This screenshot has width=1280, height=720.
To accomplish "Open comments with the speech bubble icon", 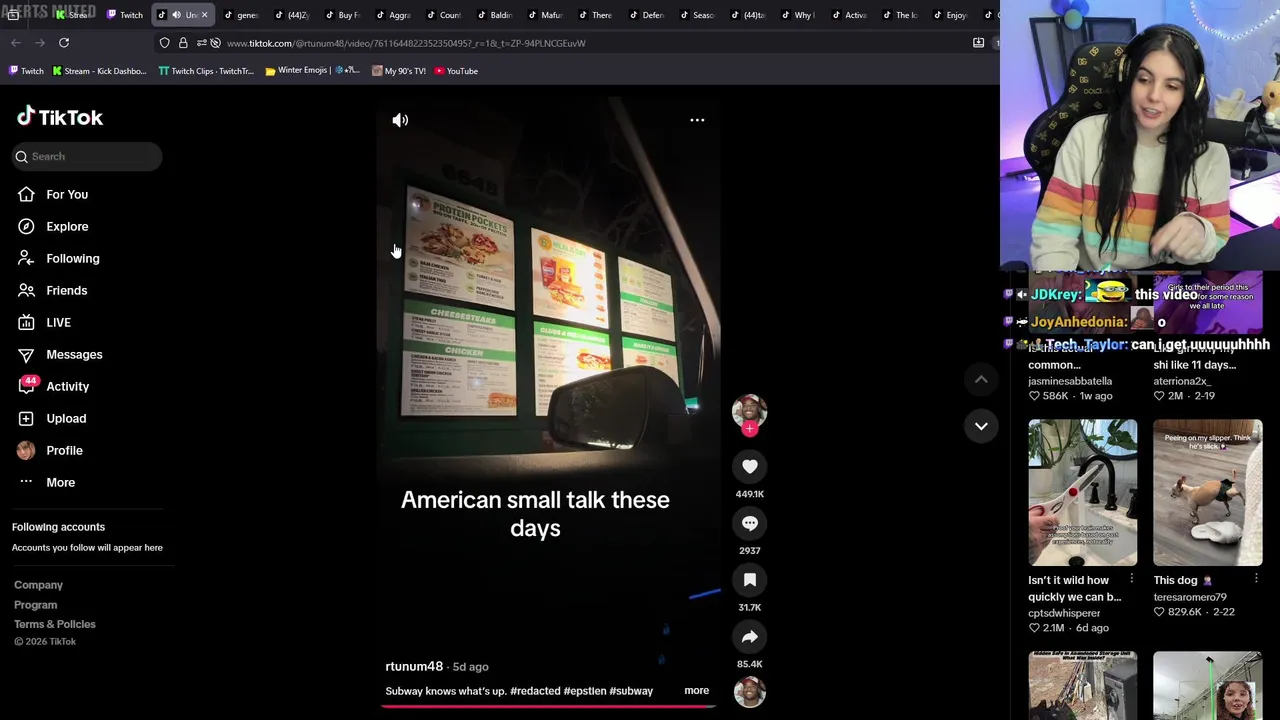I will [749, 523].
